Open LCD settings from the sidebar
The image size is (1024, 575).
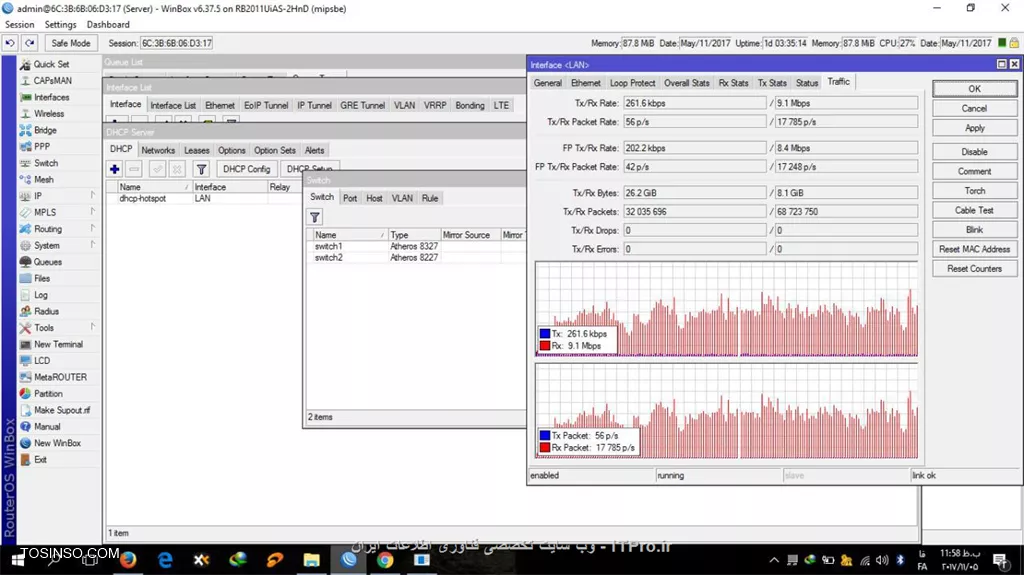(42, 361)
